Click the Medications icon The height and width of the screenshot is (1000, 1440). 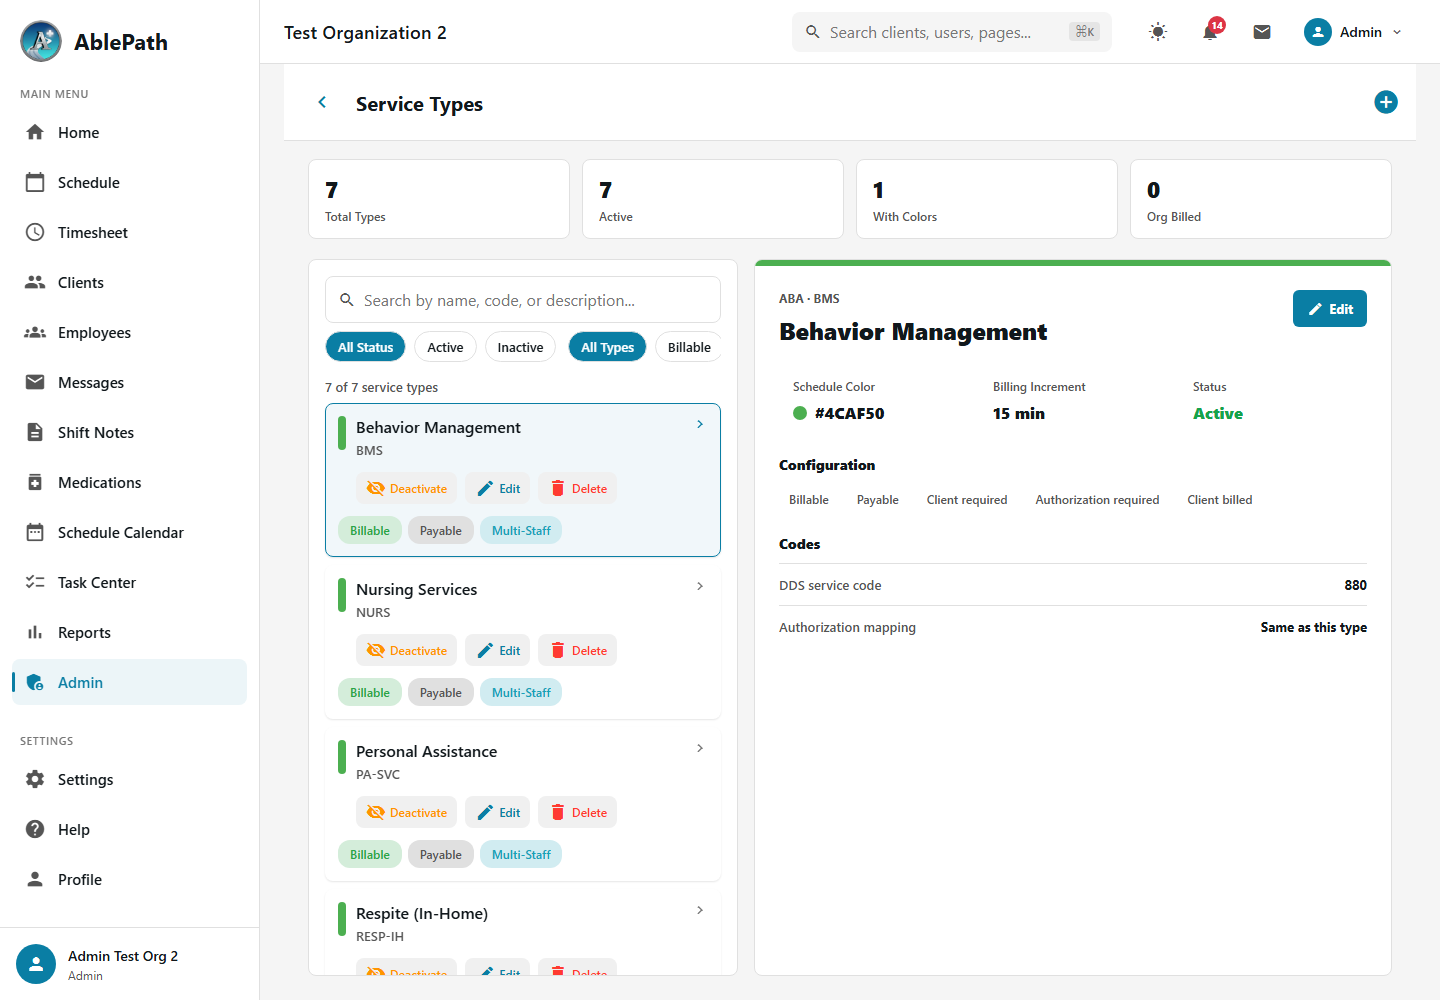35,482
